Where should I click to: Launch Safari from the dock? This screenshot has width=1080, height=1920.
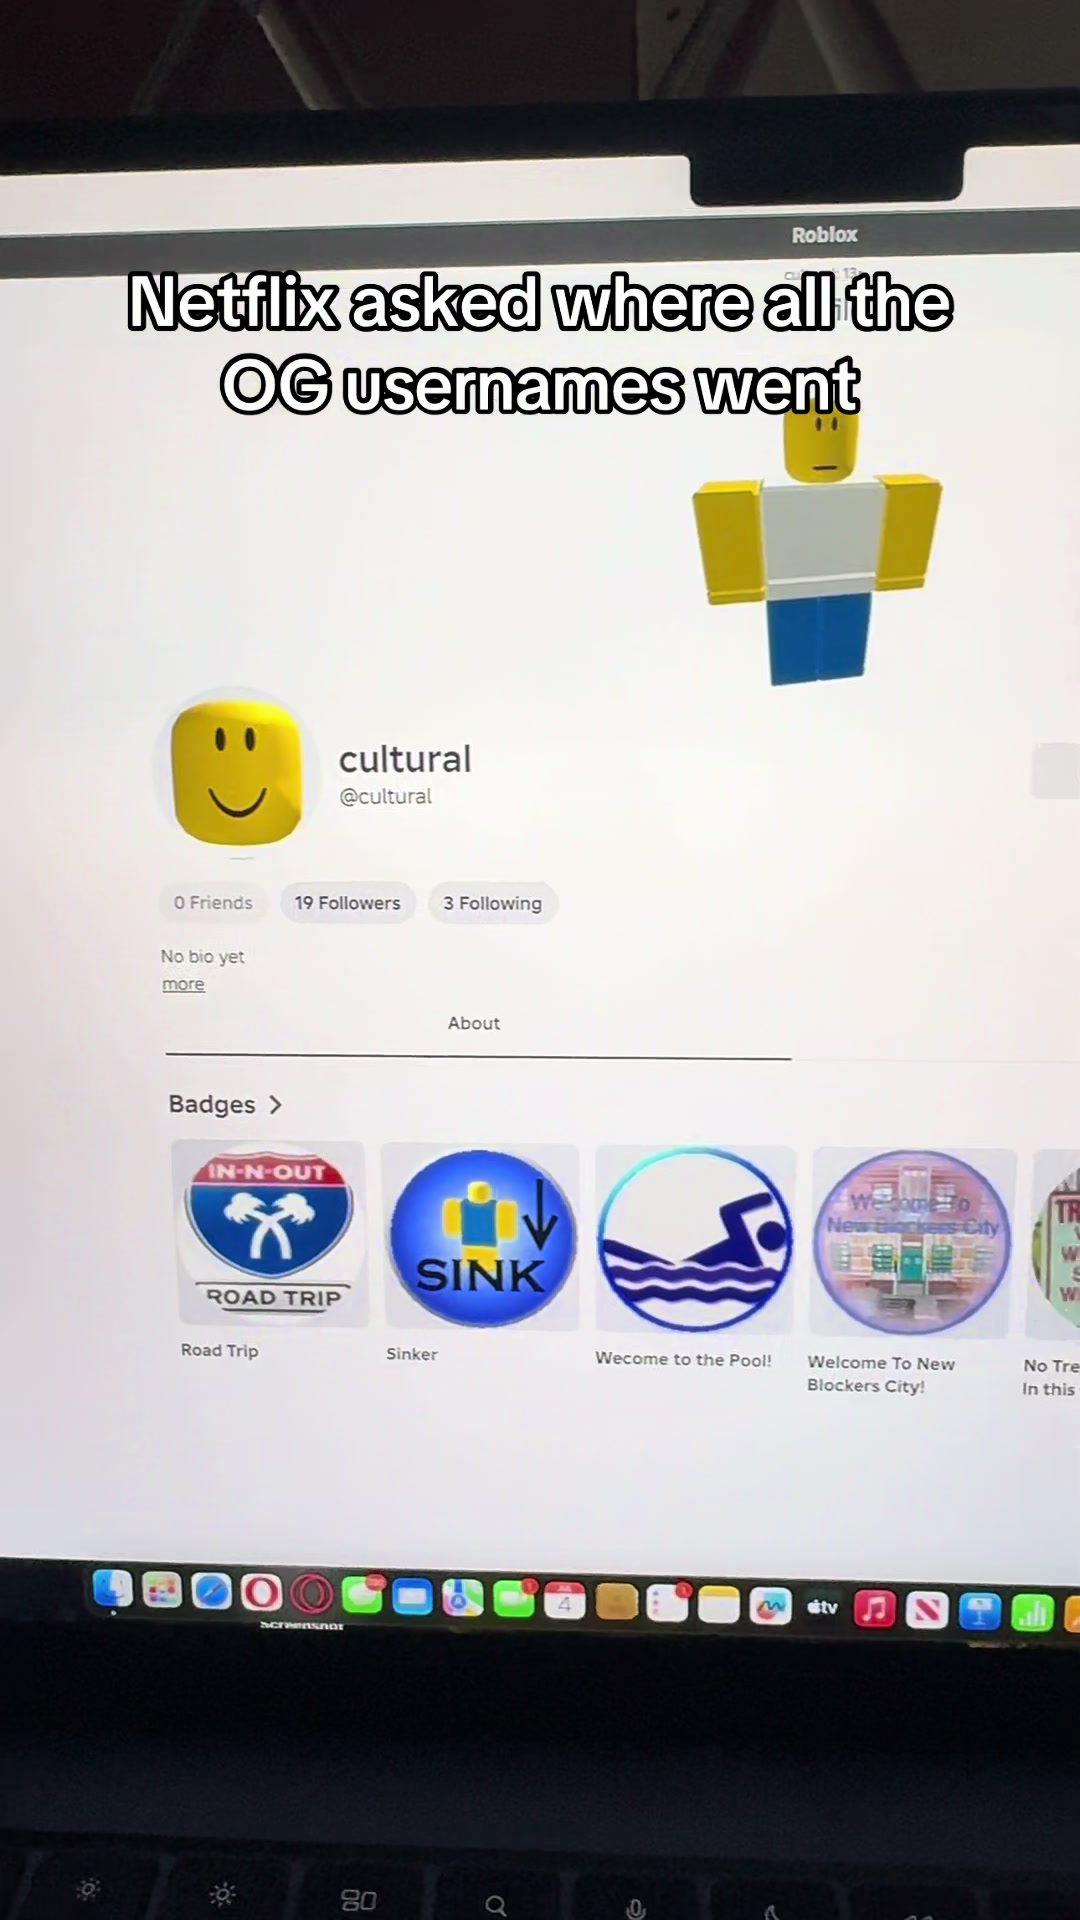tap(212, 1592)
